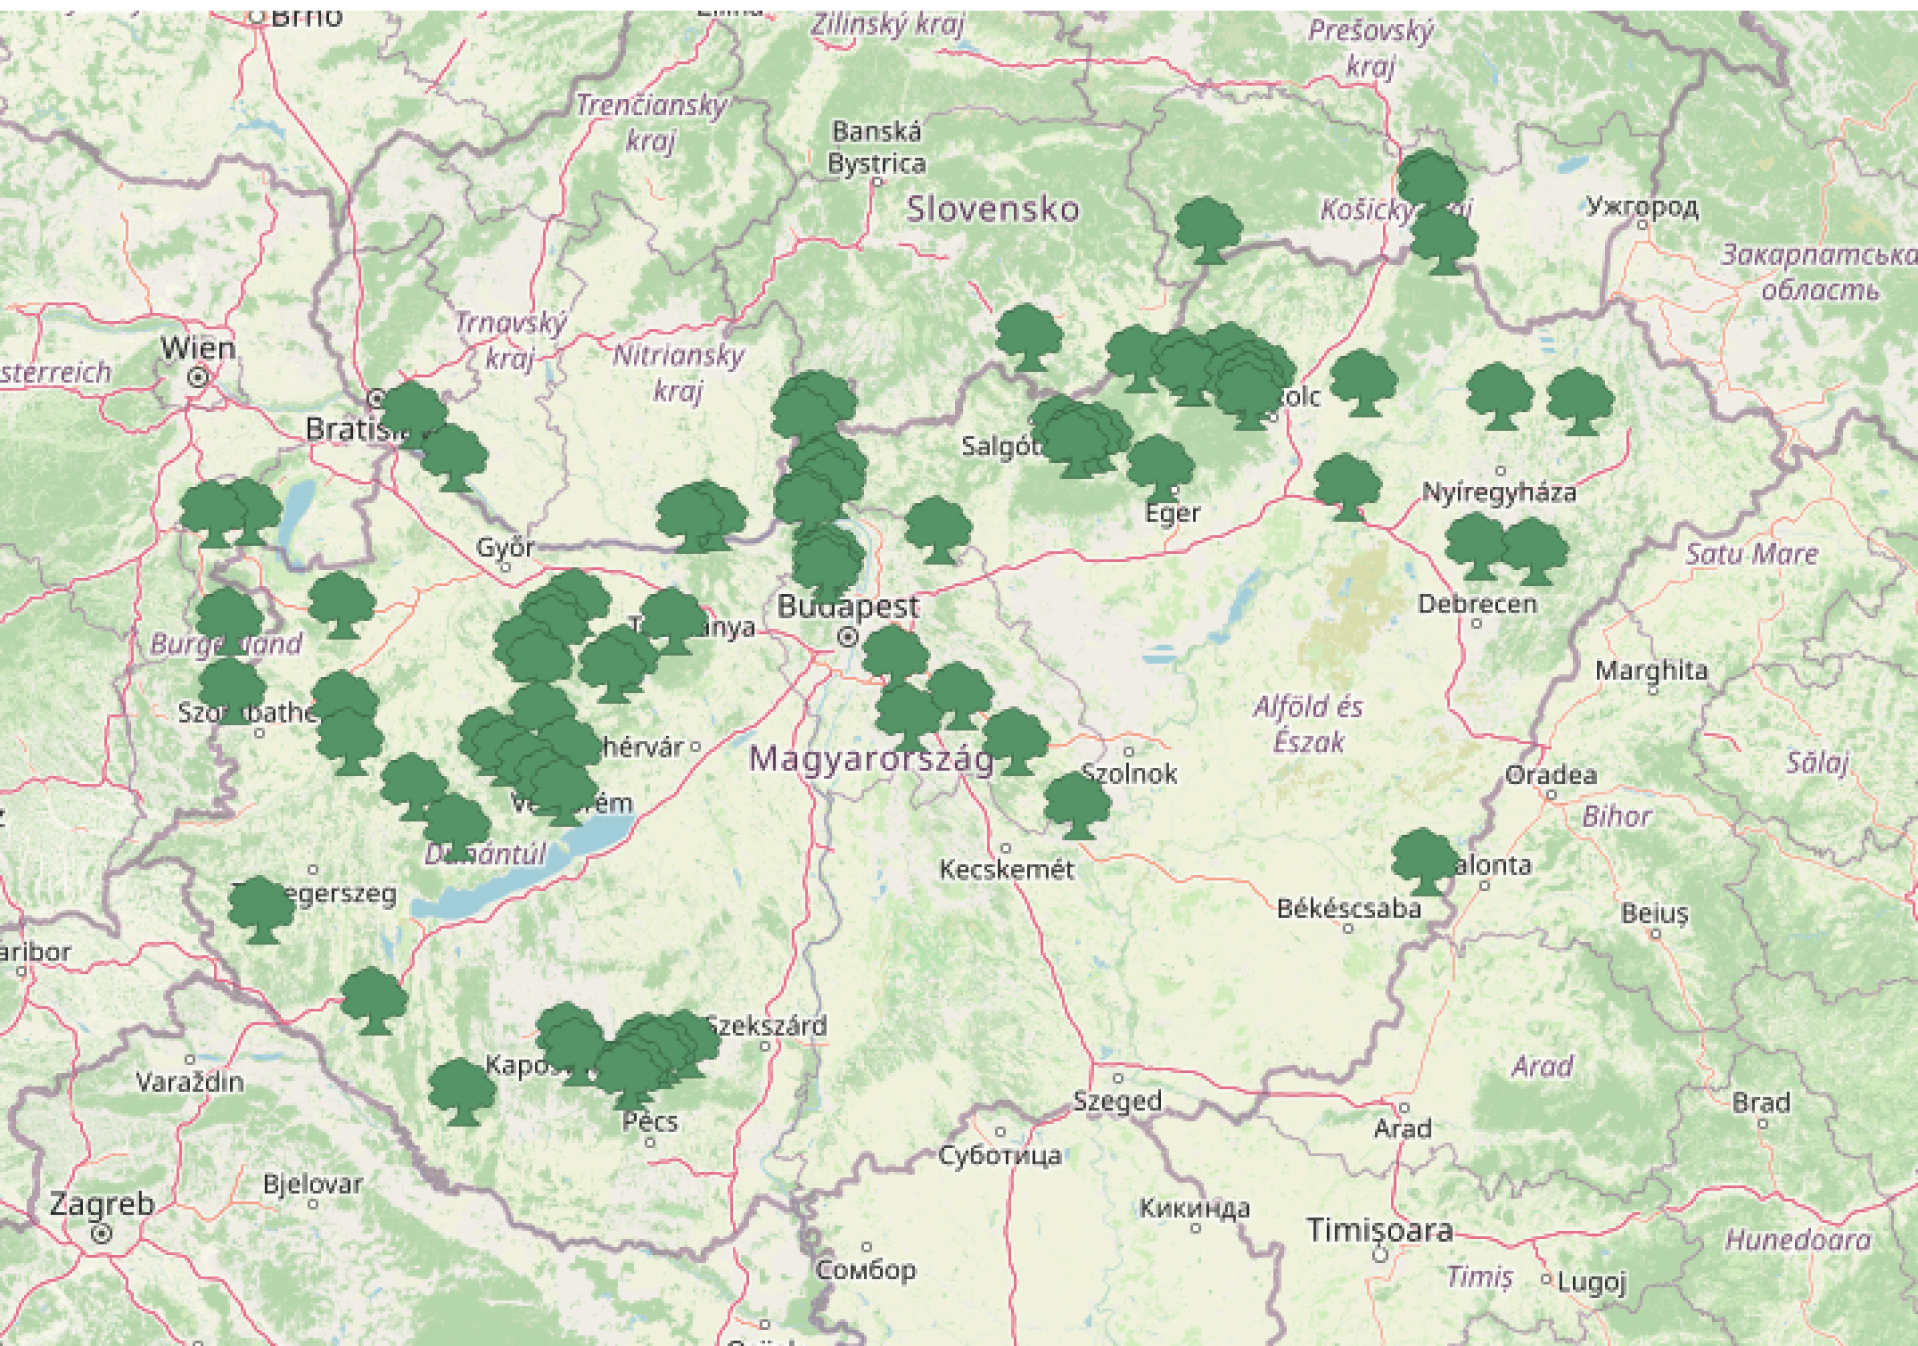The image size is (1918, 1346).
Task: Click the Nyíregyháza city label
Action: click(x=1499, y=492)
